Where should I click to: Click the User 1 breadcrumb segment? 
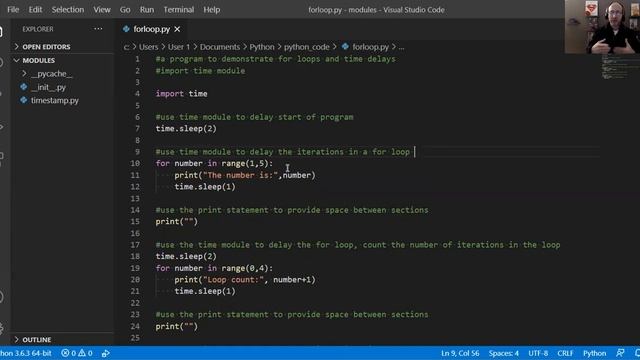[x=179, y=47]
